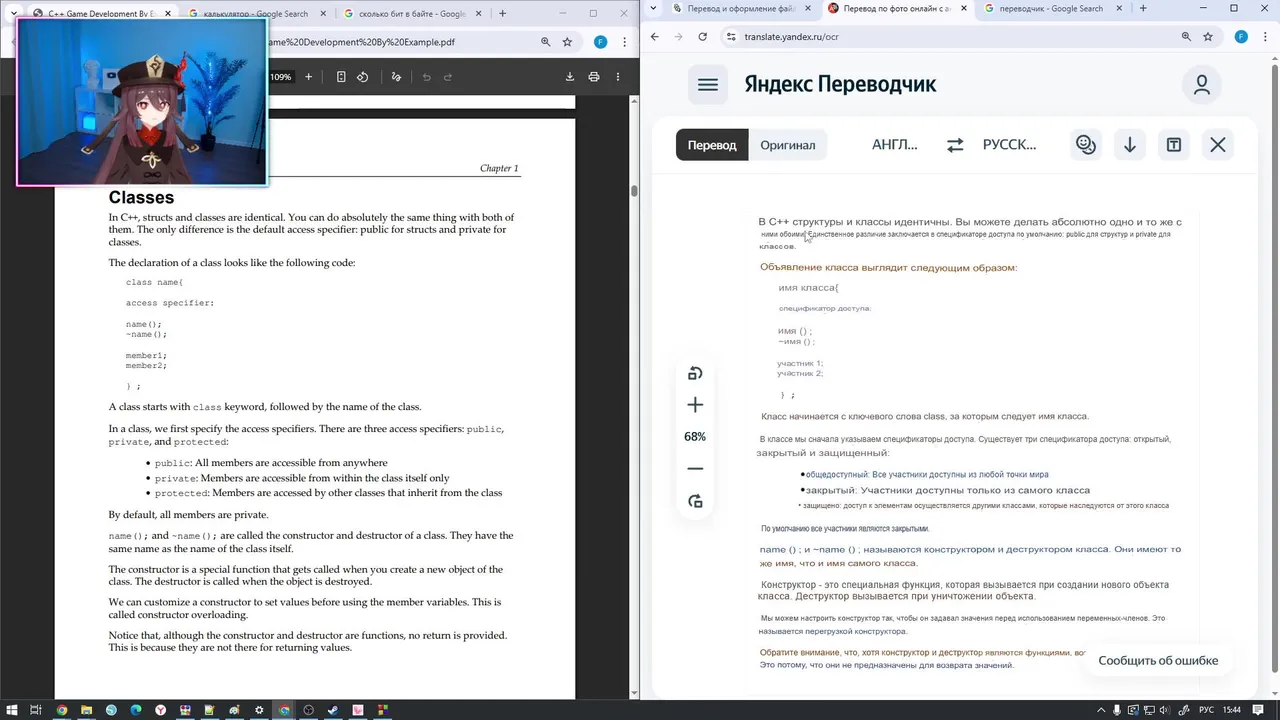The width and height of the screenshot is (1280, 720).
Task: Click the PDF vertical scrollbar thumb
Action: click(x=635, y=191)
